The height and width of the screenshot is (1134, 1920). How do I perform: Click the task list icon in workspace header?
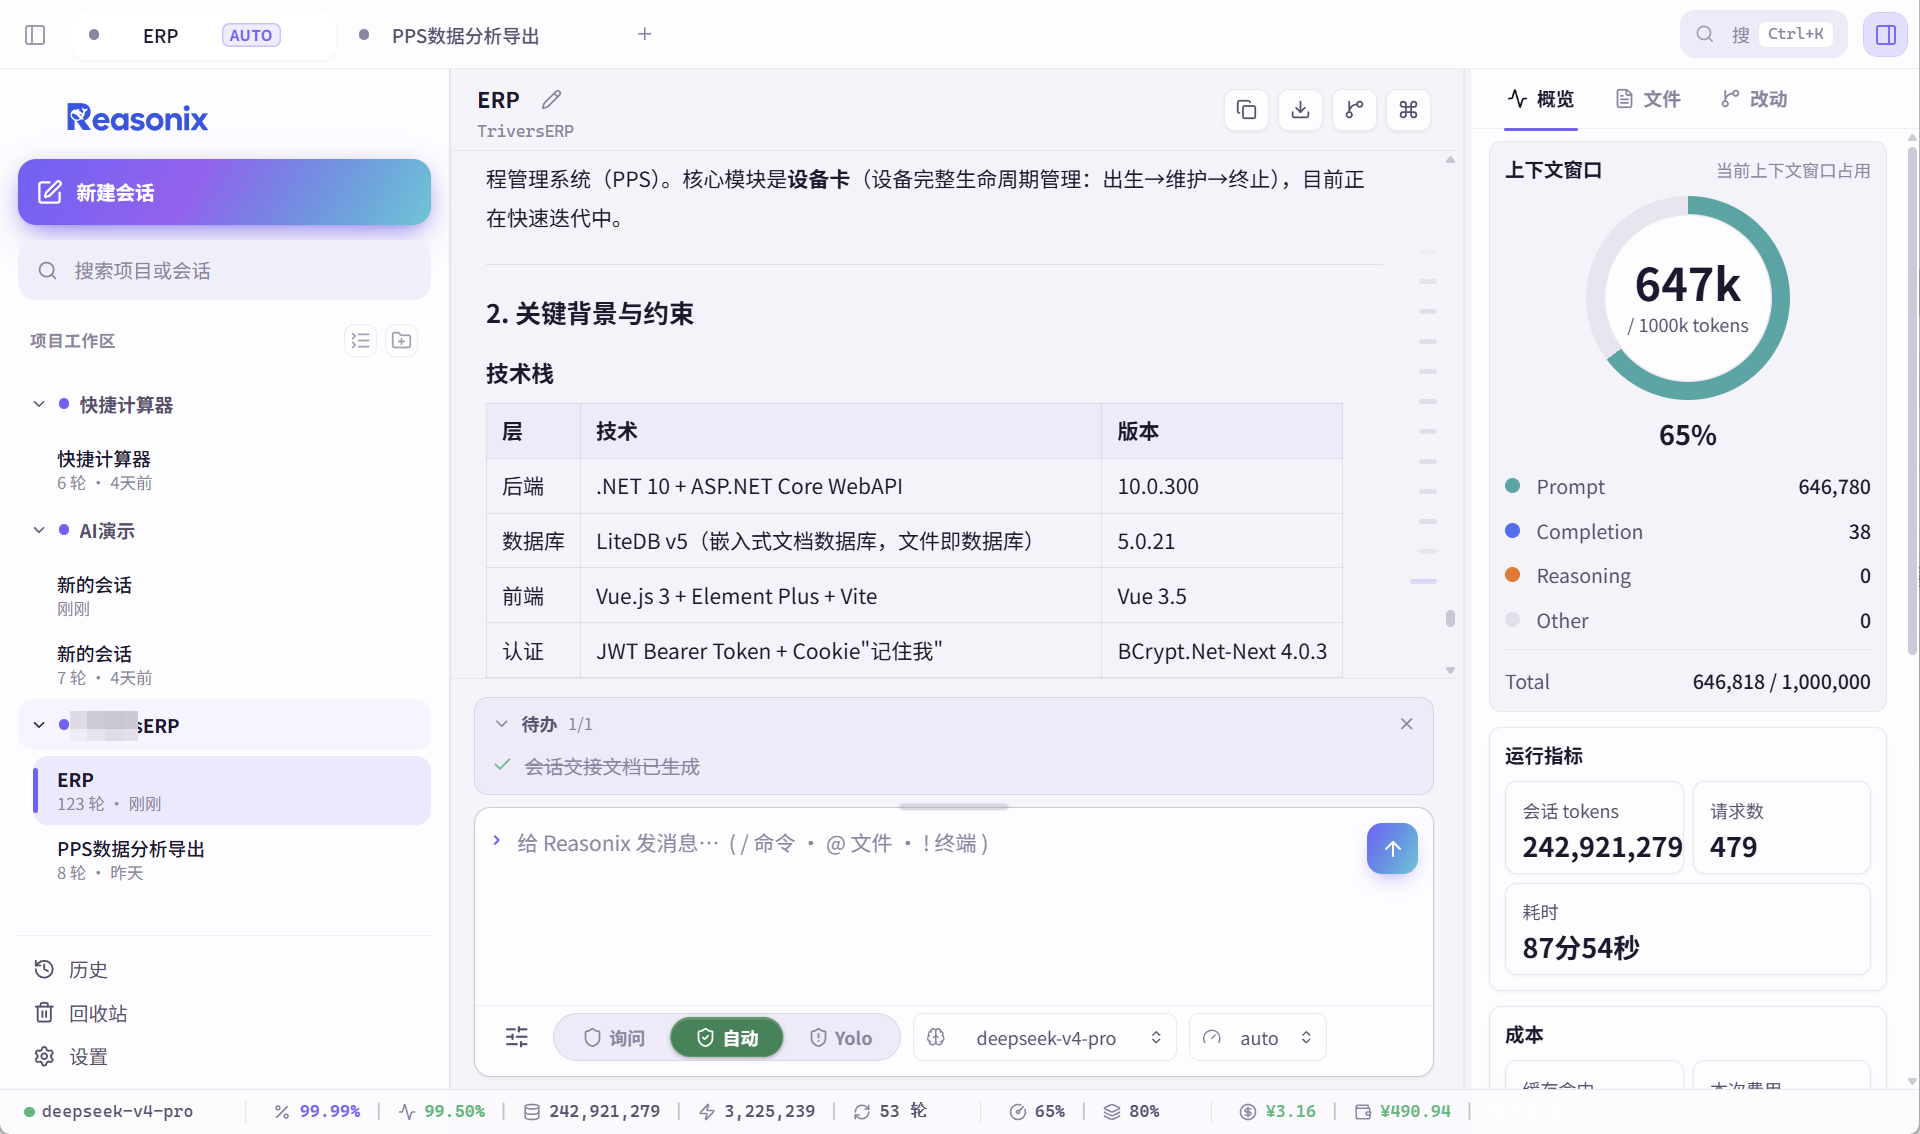click(x=360, y=341)
